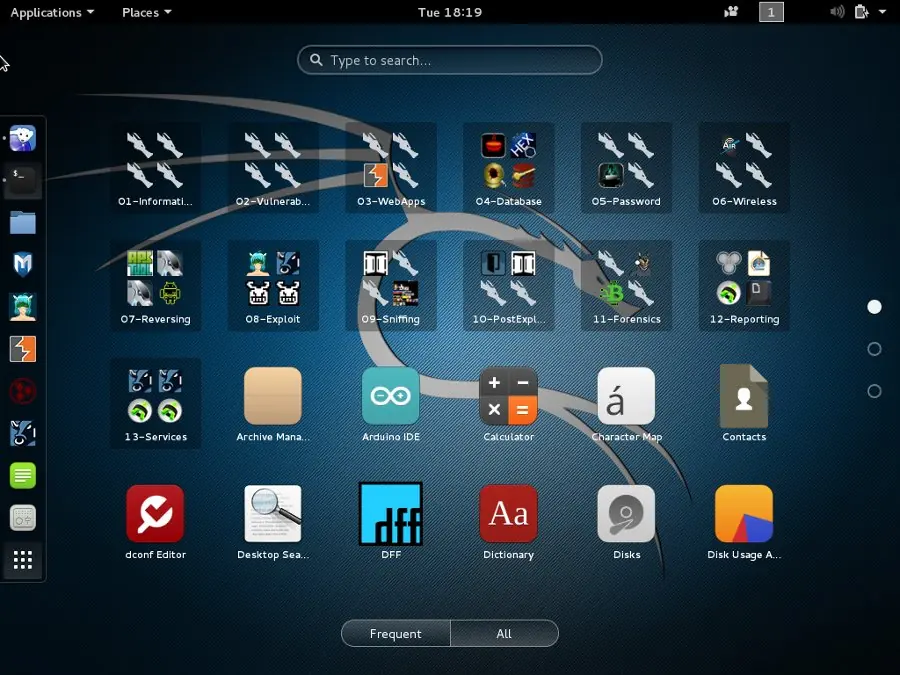Launch Armitage from the dock
This screenshot has width=900, height=675.
point(23,307)
